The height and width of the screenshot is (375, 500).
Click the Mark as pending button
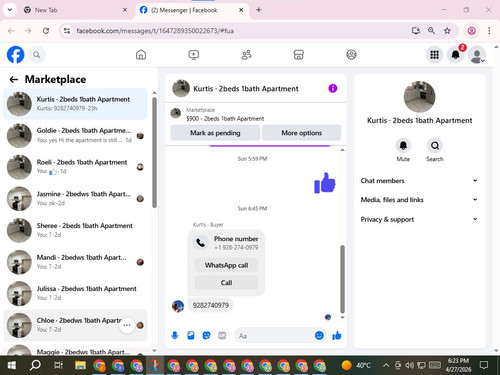(215, 133)
